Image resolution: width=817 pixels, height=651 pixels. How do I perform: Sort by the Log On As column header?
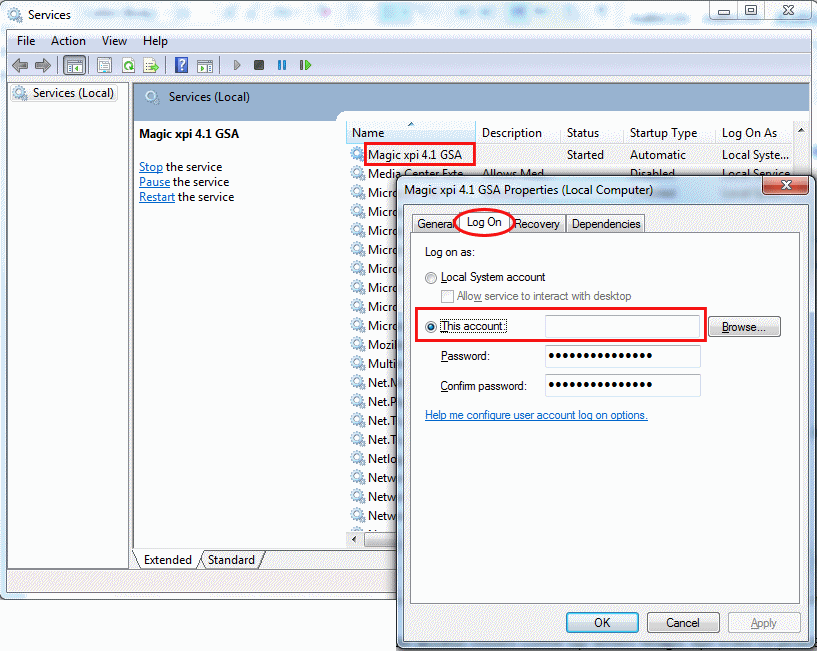tap(754, 133)
